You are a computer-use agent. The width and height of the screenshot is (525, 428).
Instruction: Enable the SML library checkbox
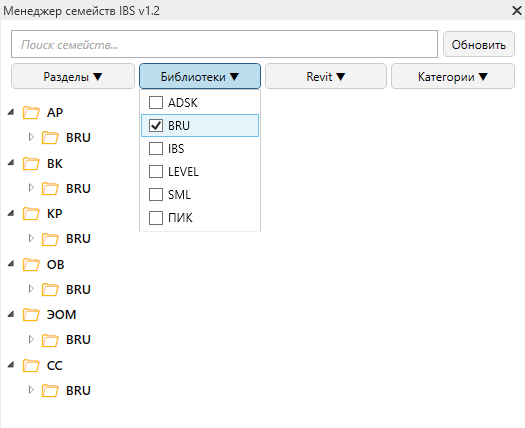coord(156,194)
